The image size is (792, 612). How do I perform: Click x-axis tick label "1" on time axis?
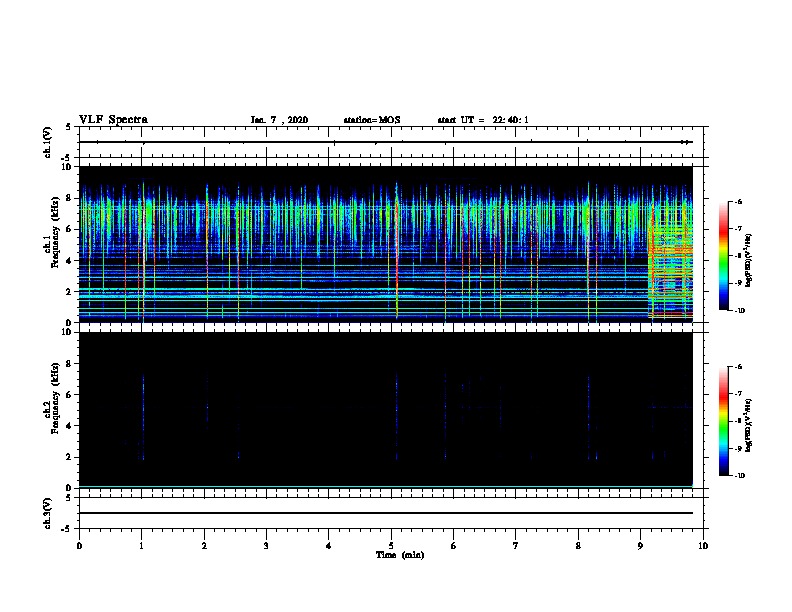142,546
